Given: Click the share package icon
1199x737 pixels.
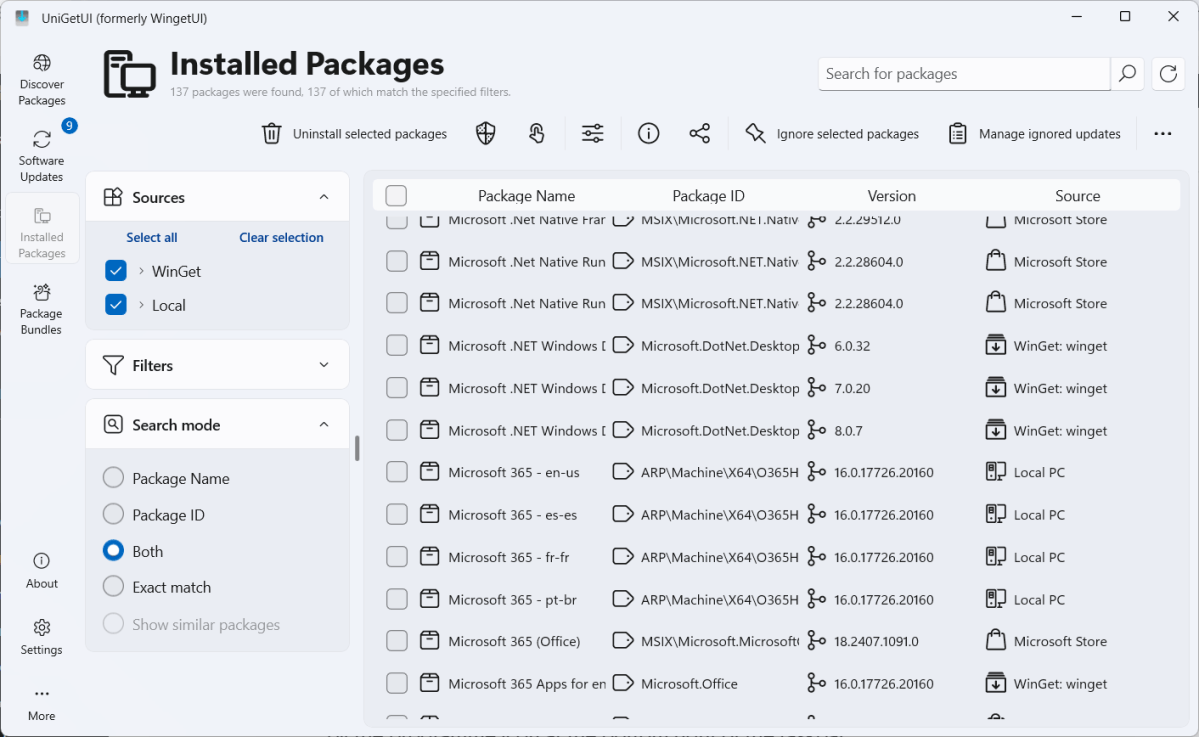Looking at the screenshot, I should click(x=700, y=134).
